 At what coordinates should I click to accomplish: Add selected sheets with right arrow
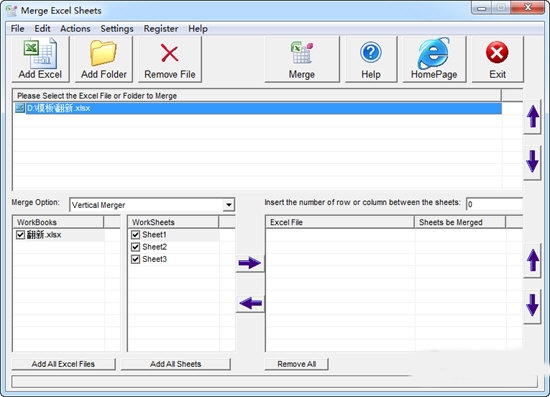click(250, 263)
